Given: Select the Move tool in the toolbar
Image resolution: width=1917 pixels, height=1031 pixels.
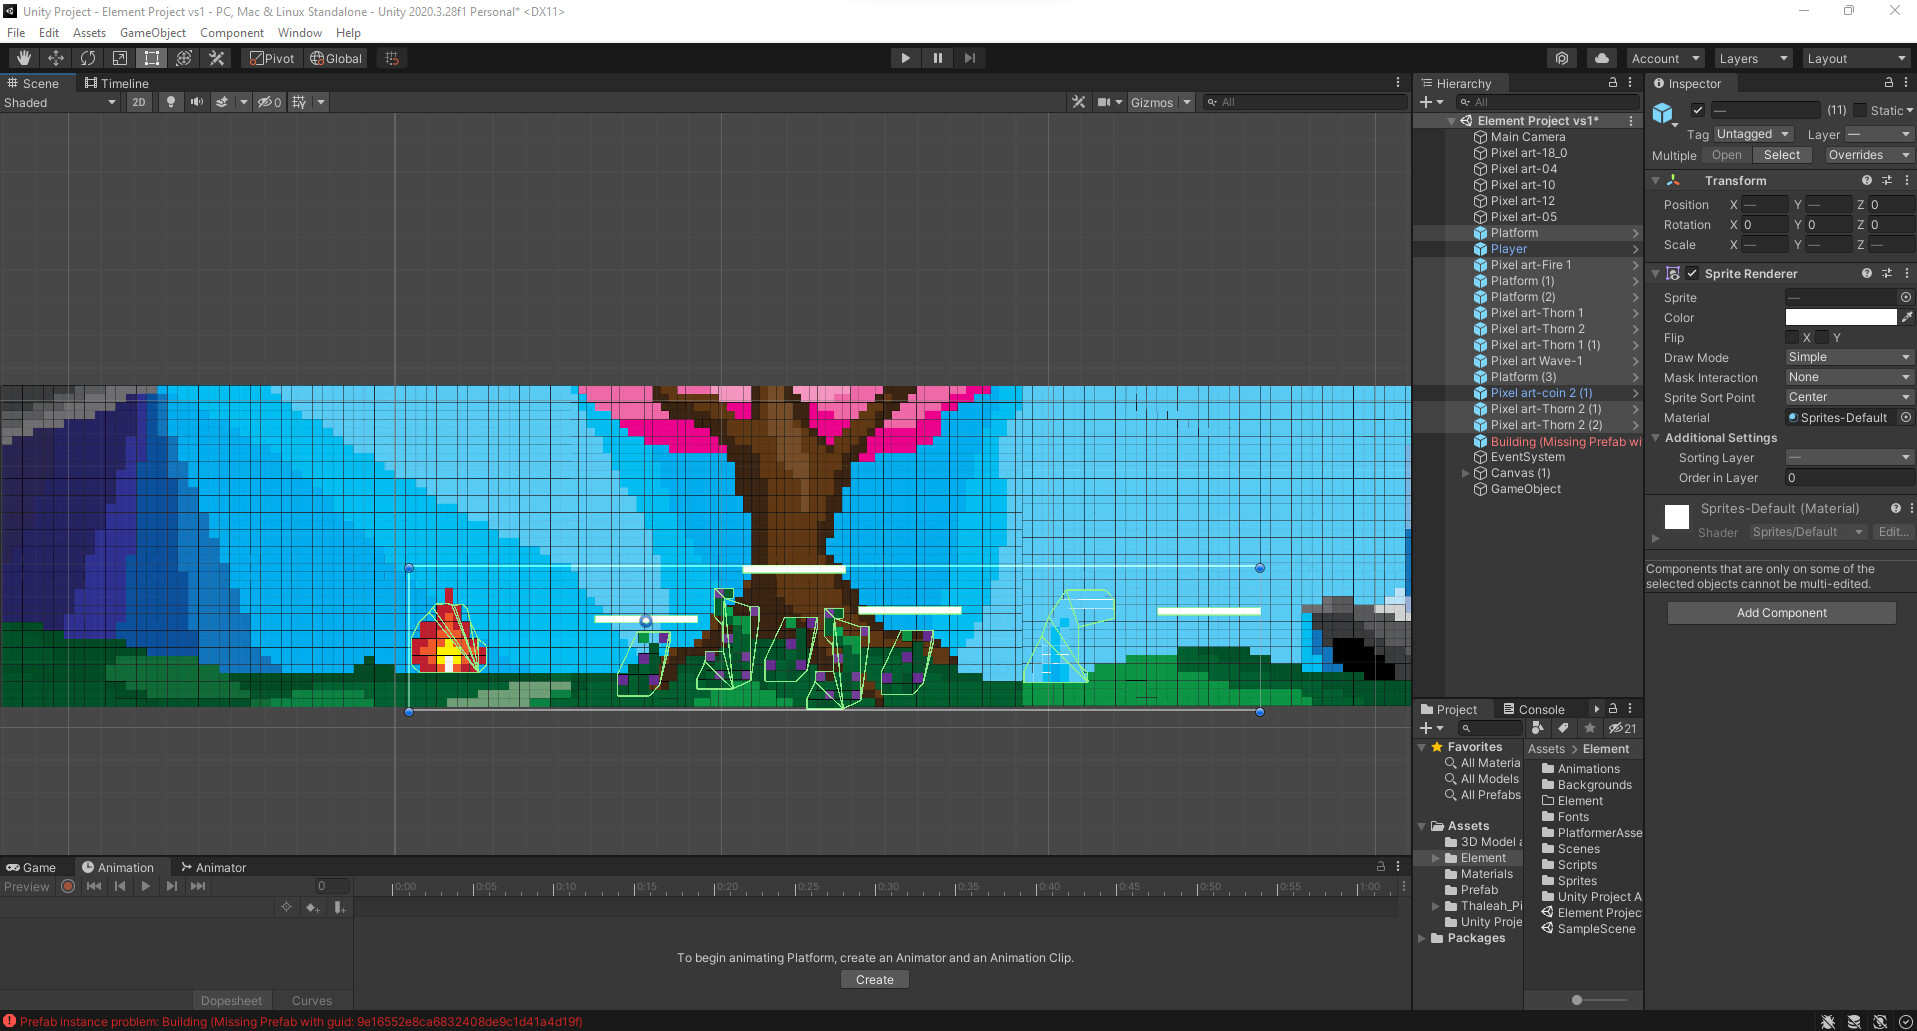Looking at the screenshot, I should (55, 57).
